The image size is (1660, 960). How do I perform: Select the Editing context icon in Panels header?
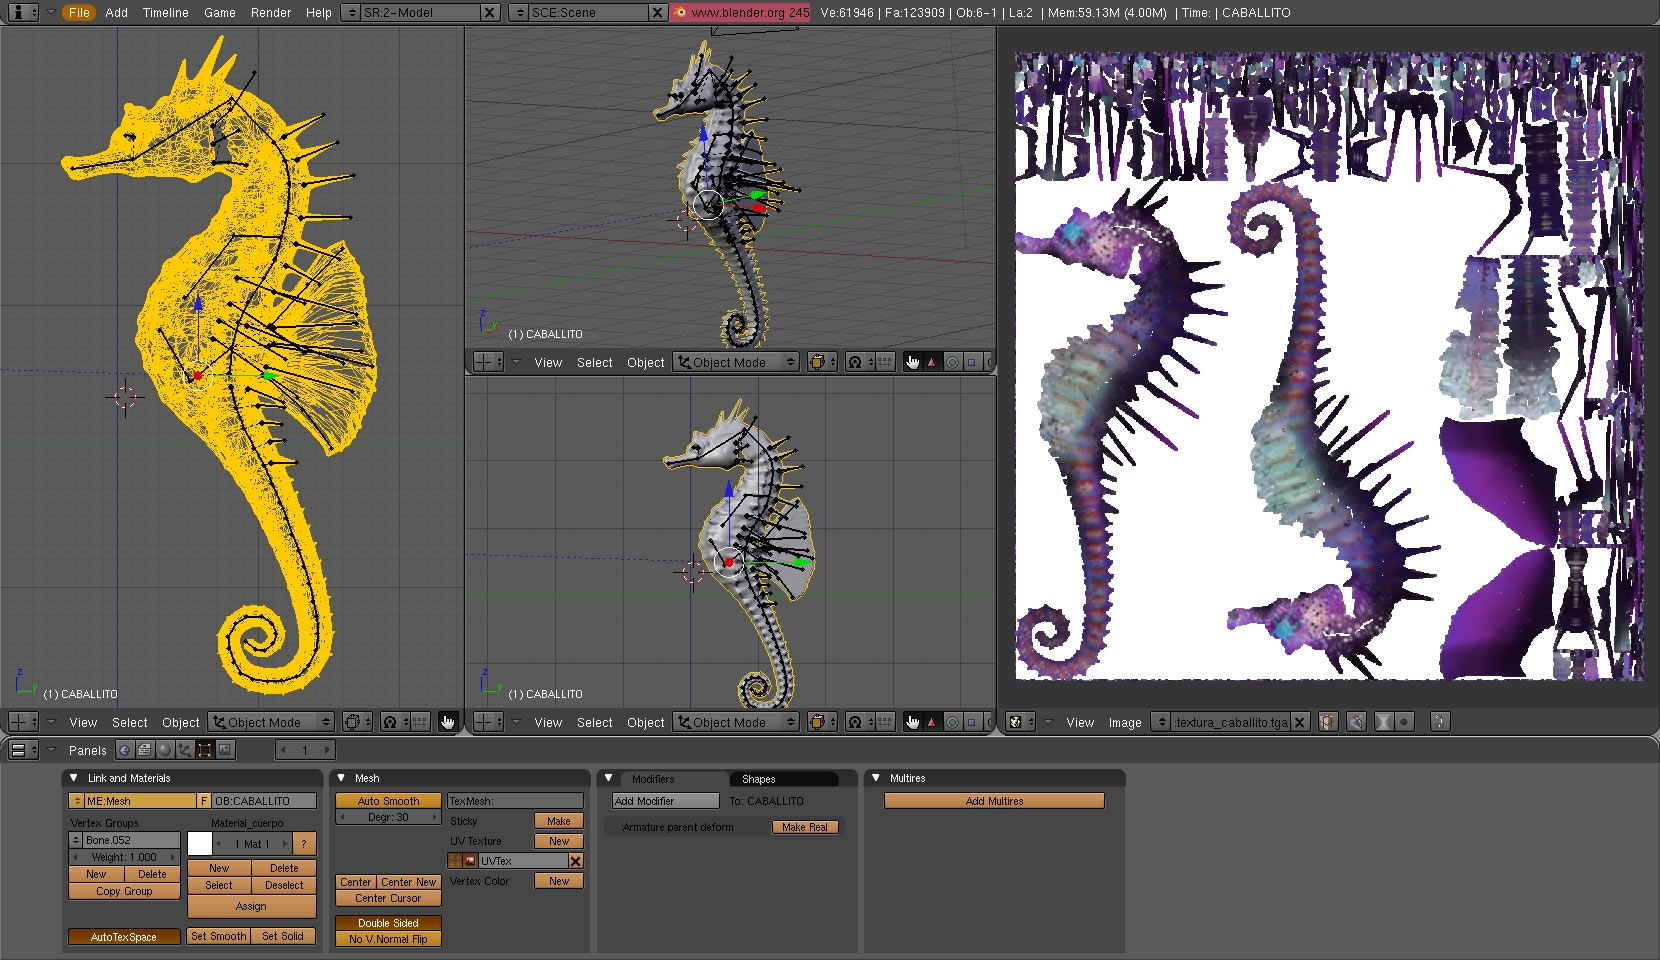click(204, 750)
